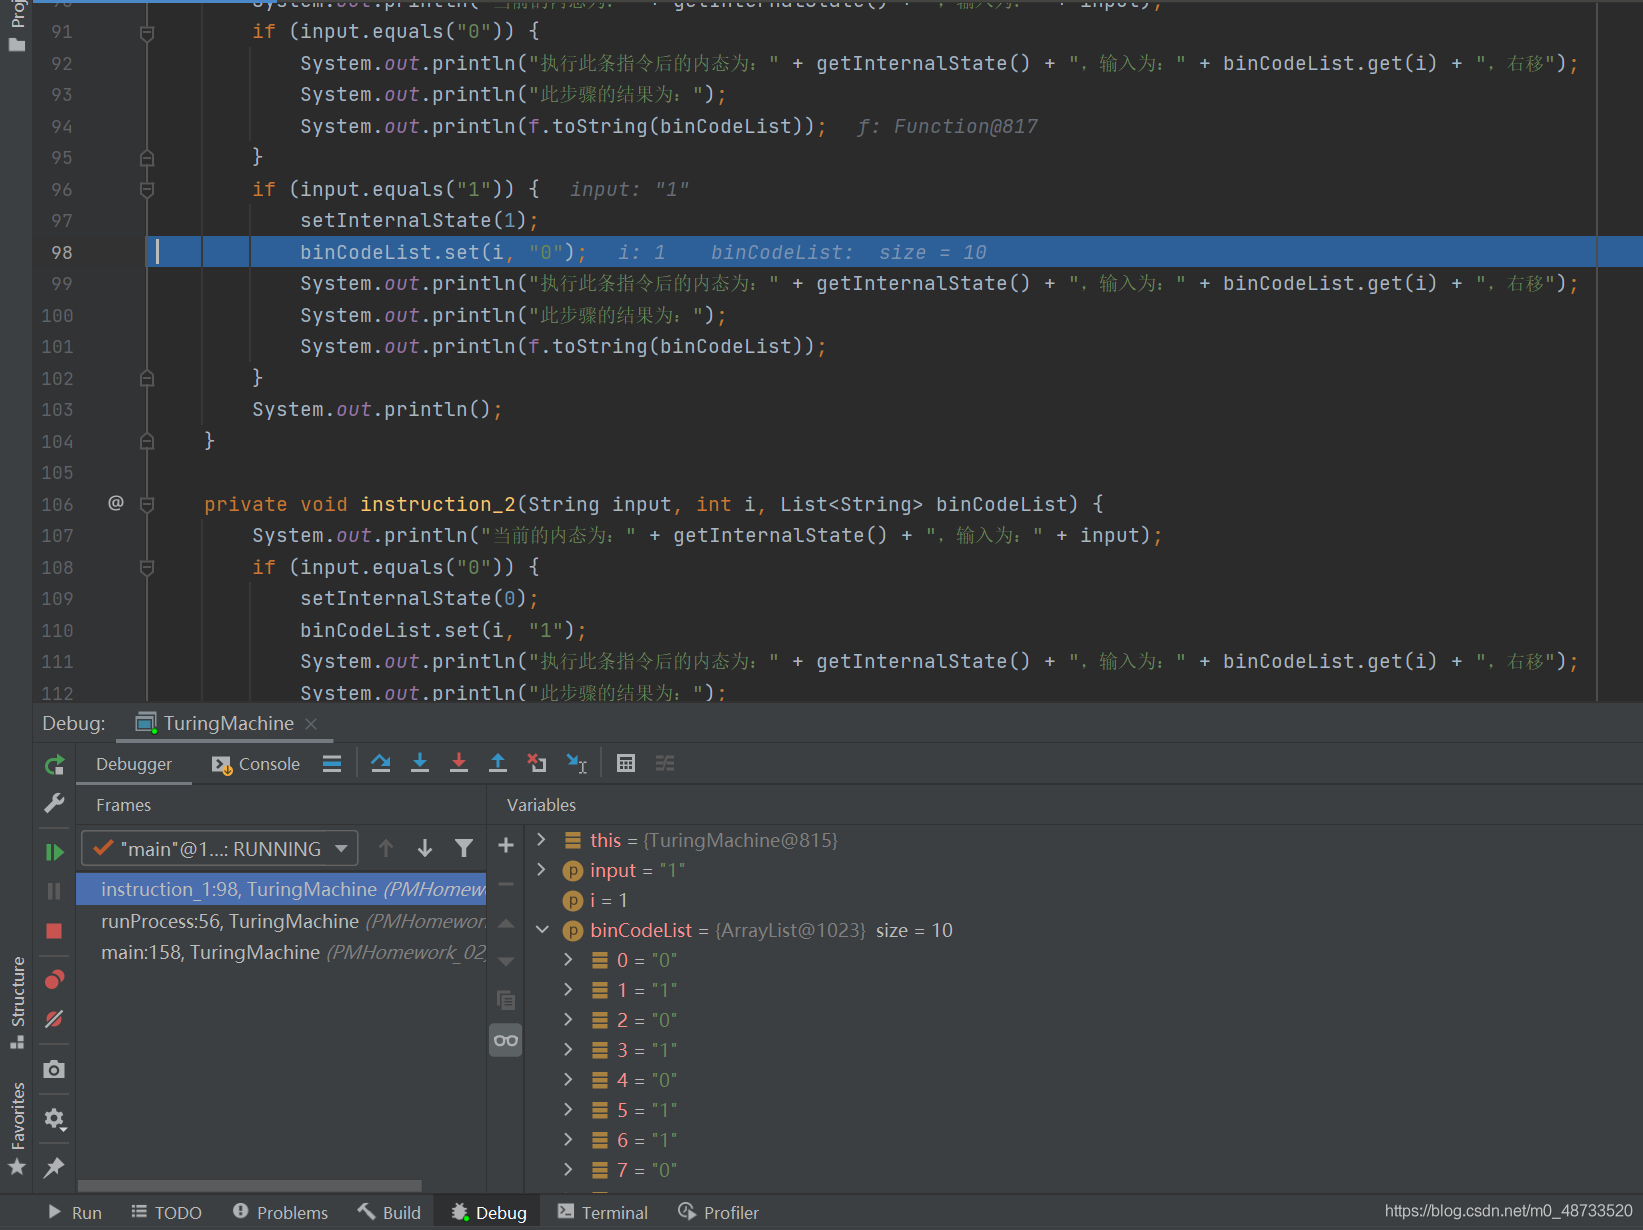Click the Step Over debugger button

pyautogui.click(x=380, y=763)
